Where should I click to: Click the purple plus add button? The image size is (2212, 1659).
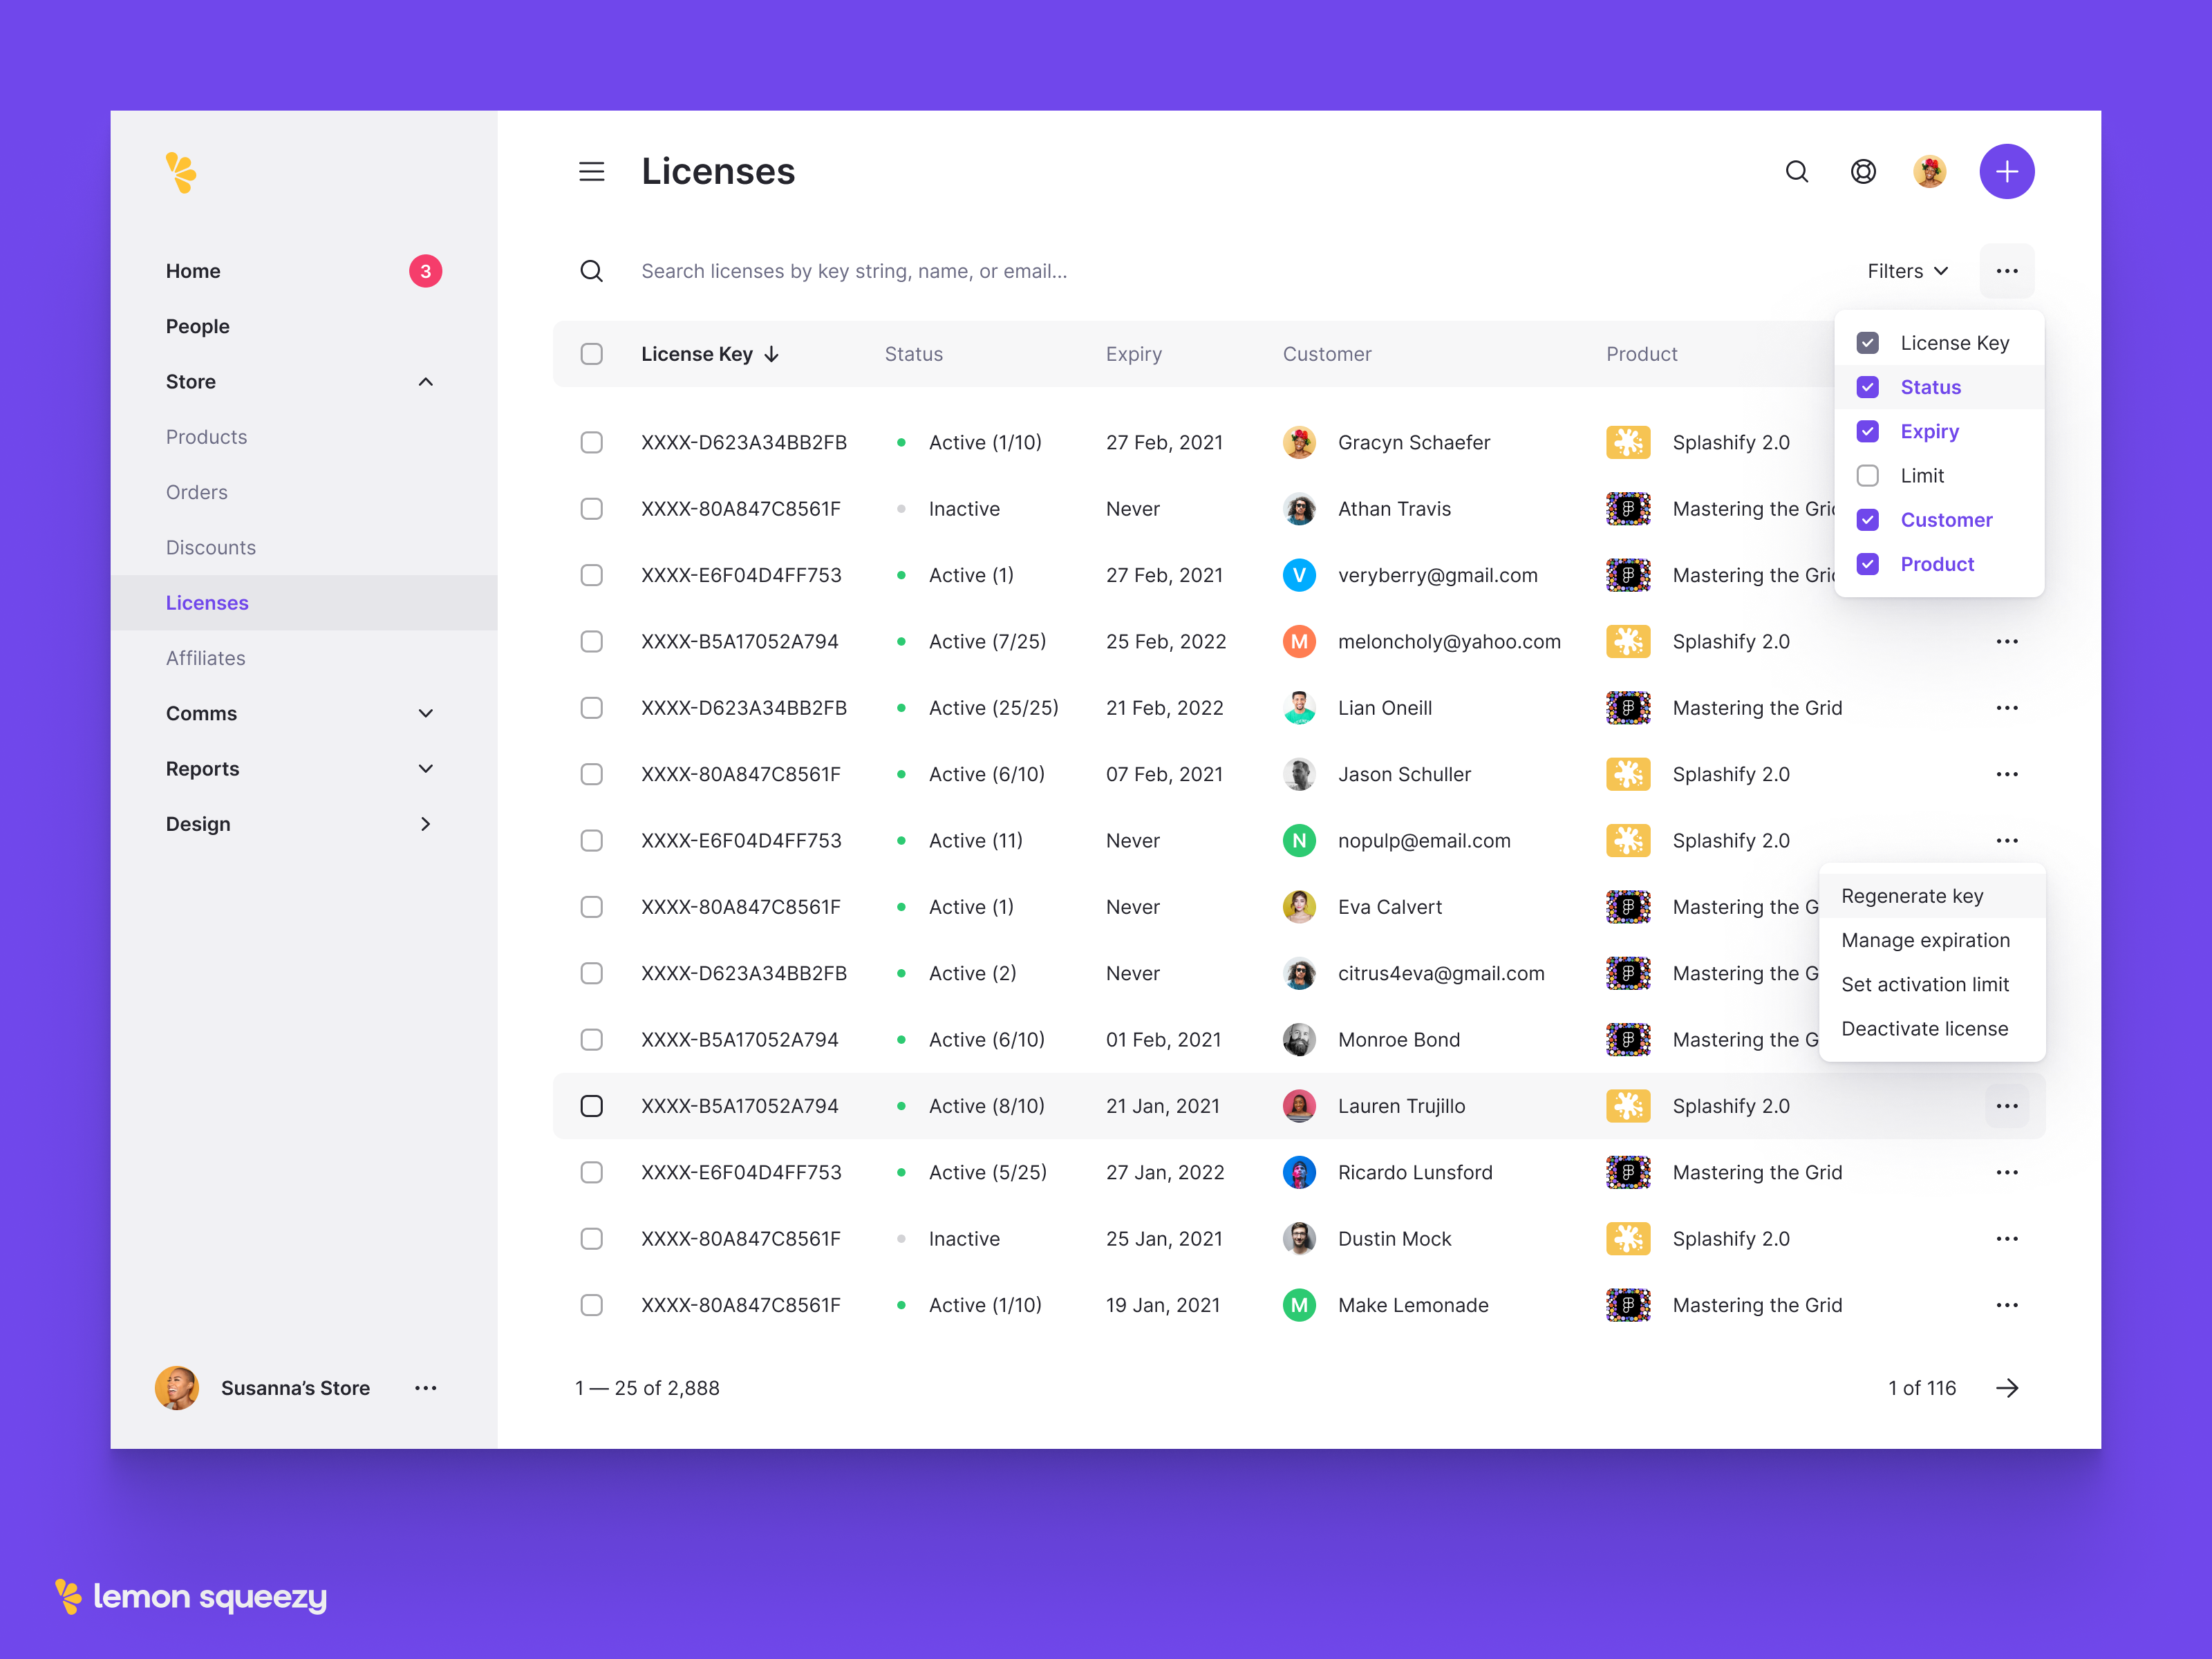point(2006,171)
